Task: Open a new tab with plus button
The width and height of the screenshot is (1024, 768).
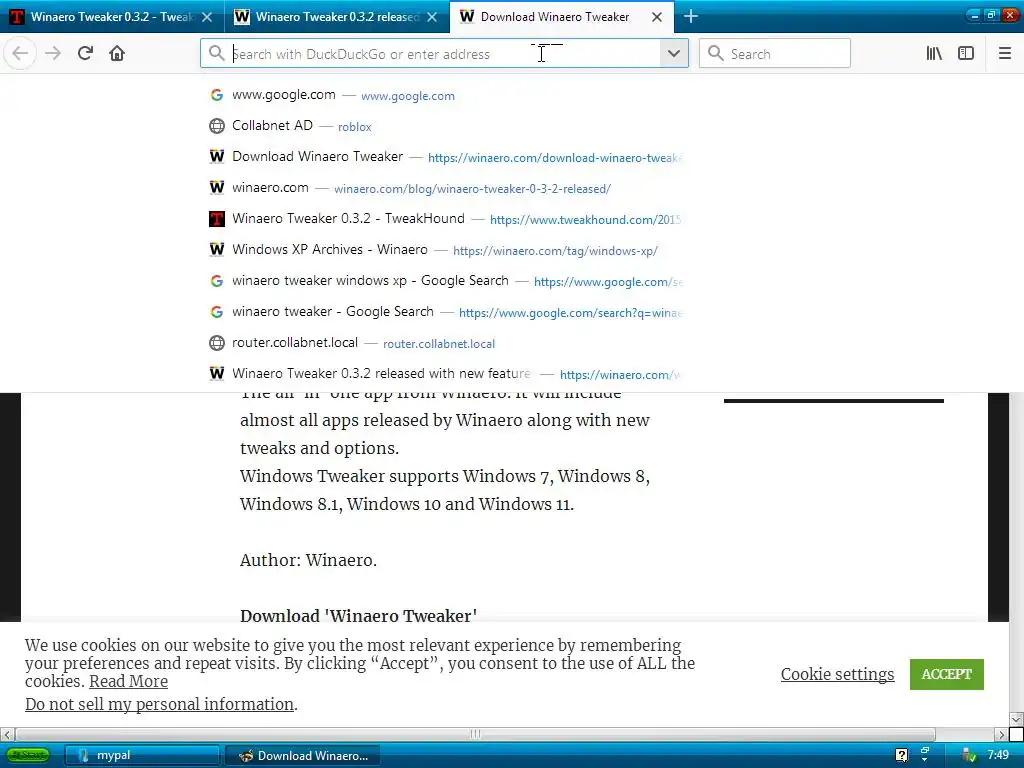Action: 690,16
